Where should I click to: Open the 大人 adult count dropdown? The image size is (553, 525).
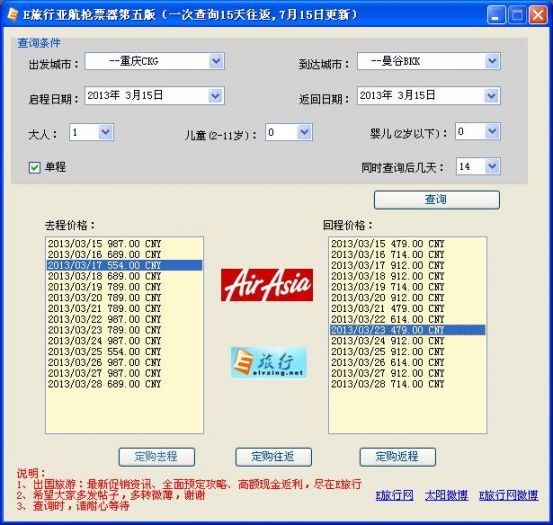pyautogui.click(x=105, y=133)
